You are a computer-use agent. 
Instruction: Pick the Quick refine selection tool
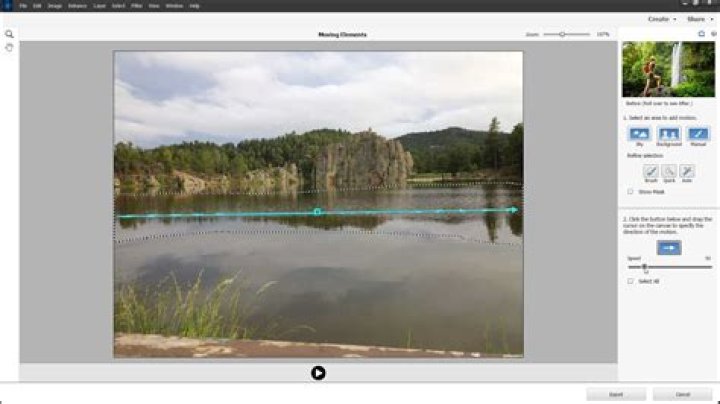click(668, 171)
